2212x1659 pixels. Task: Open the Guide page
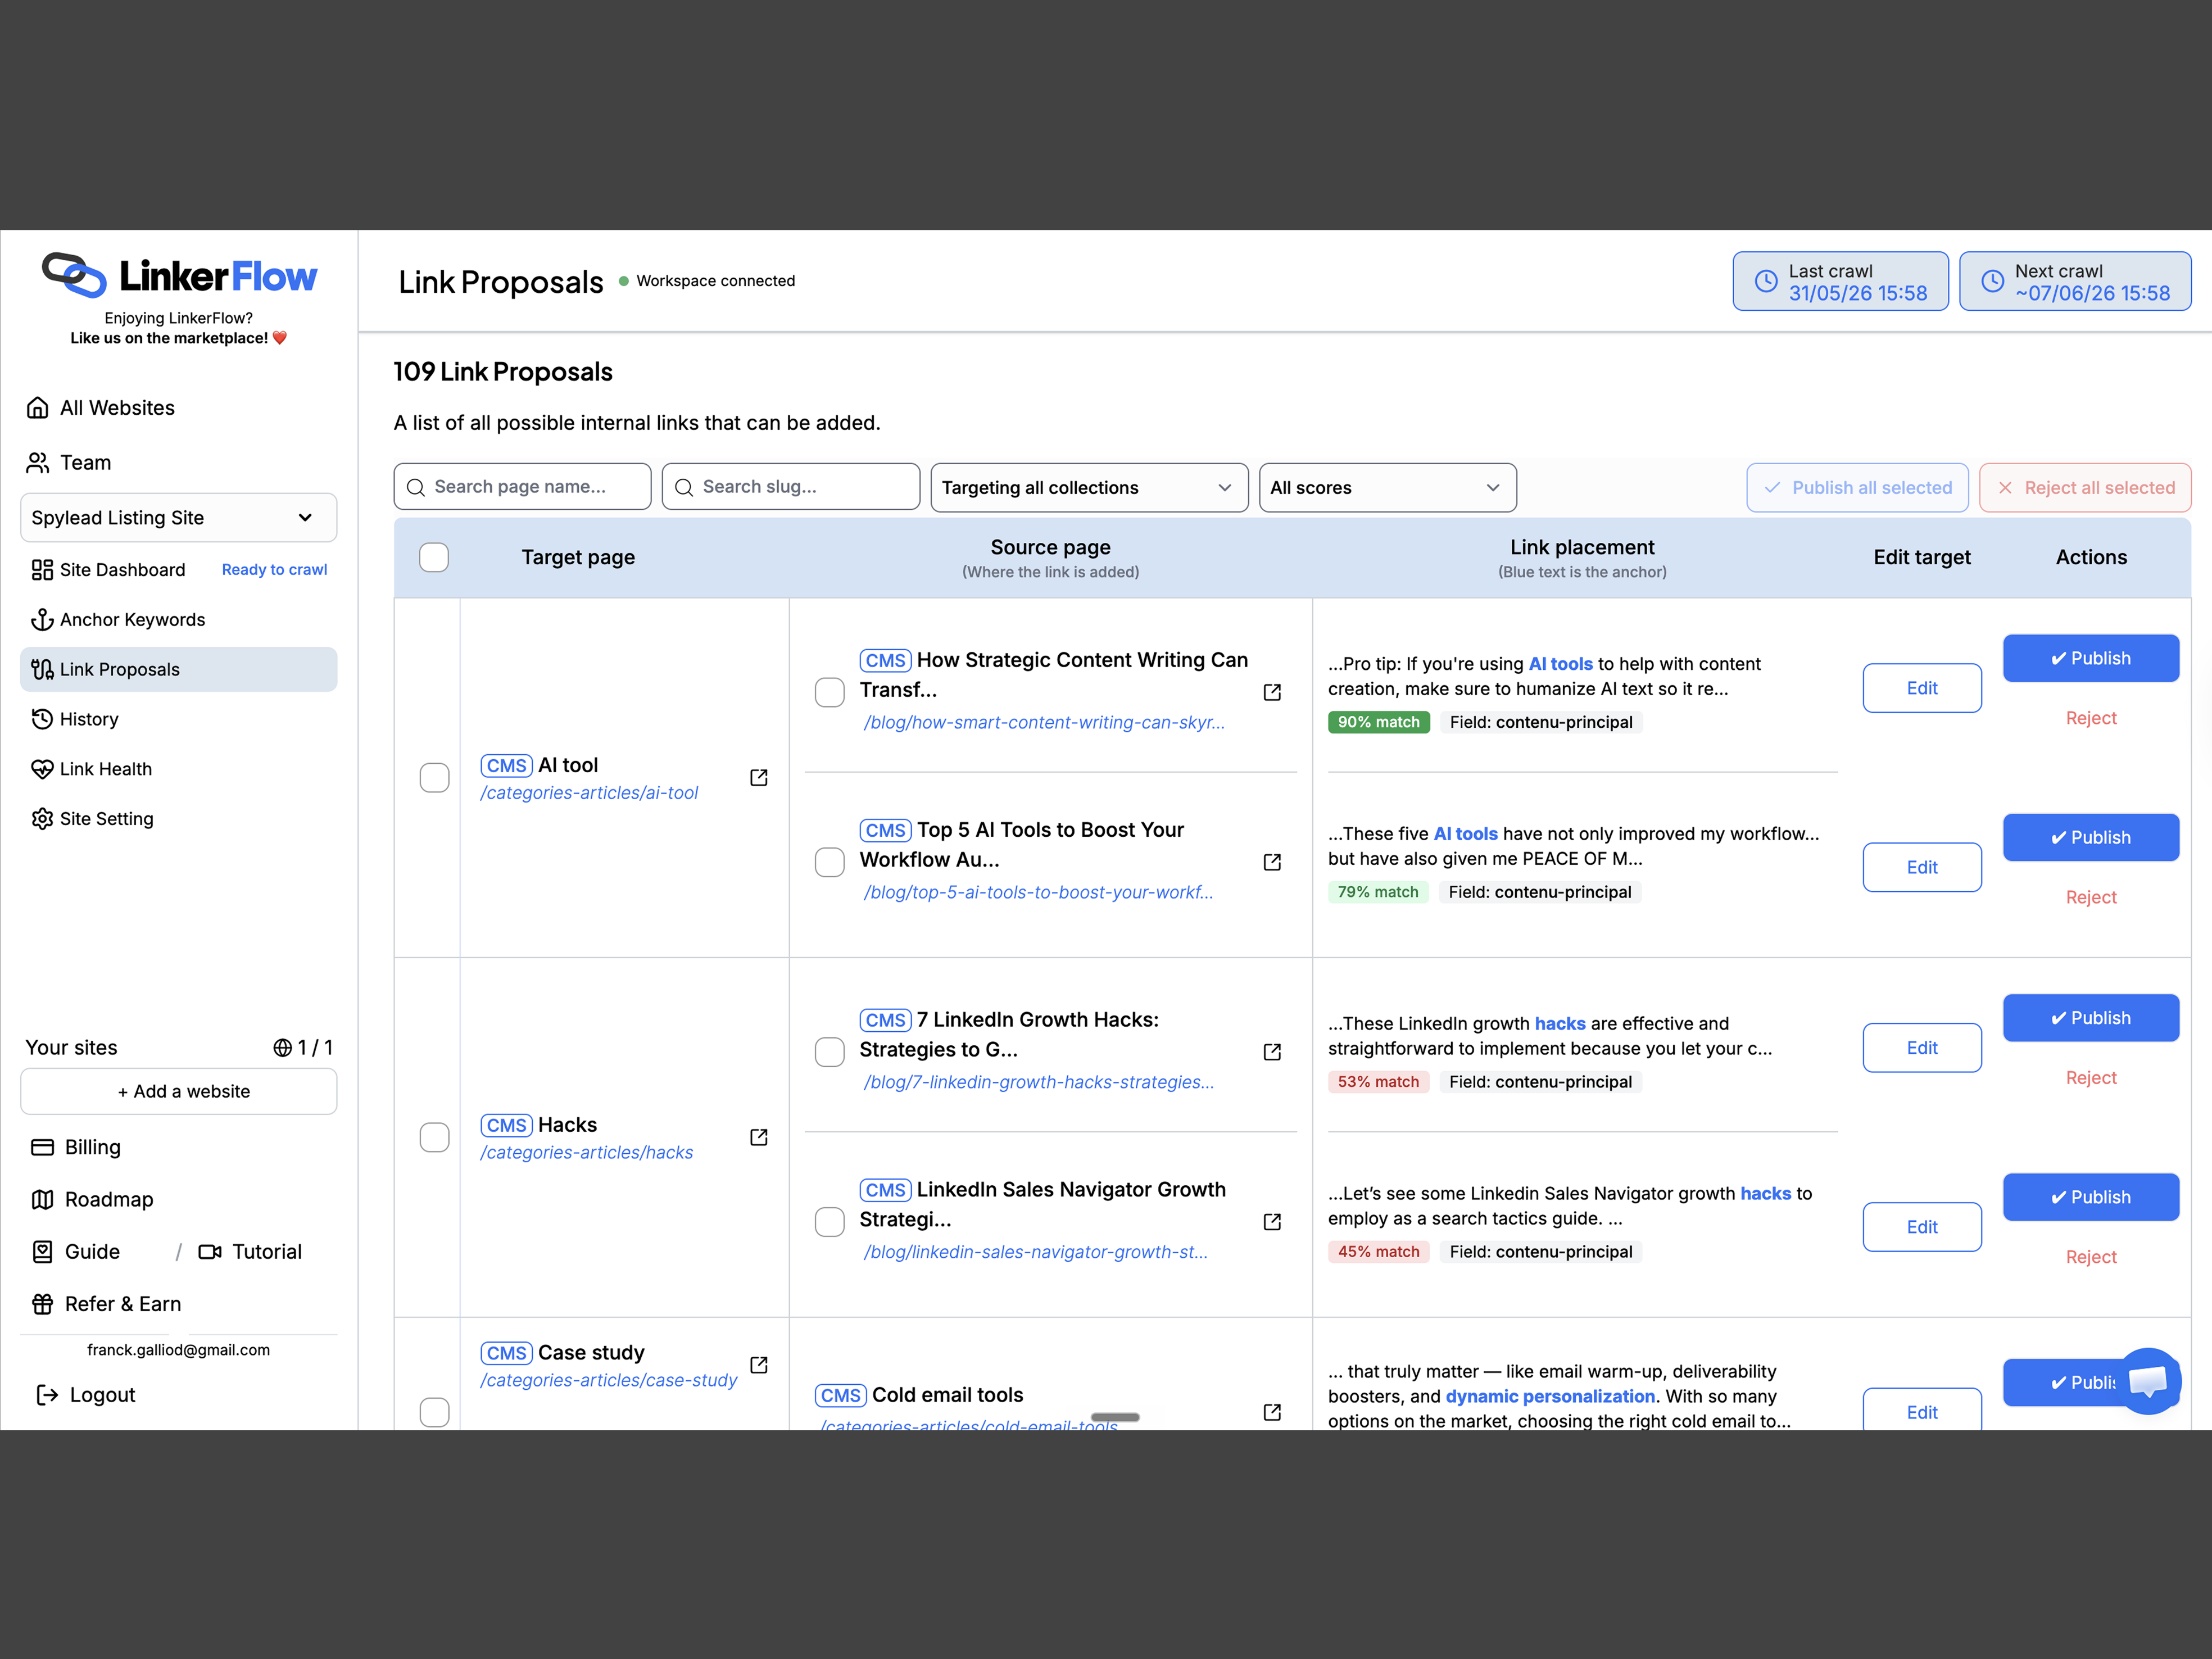pos(77,1252)
